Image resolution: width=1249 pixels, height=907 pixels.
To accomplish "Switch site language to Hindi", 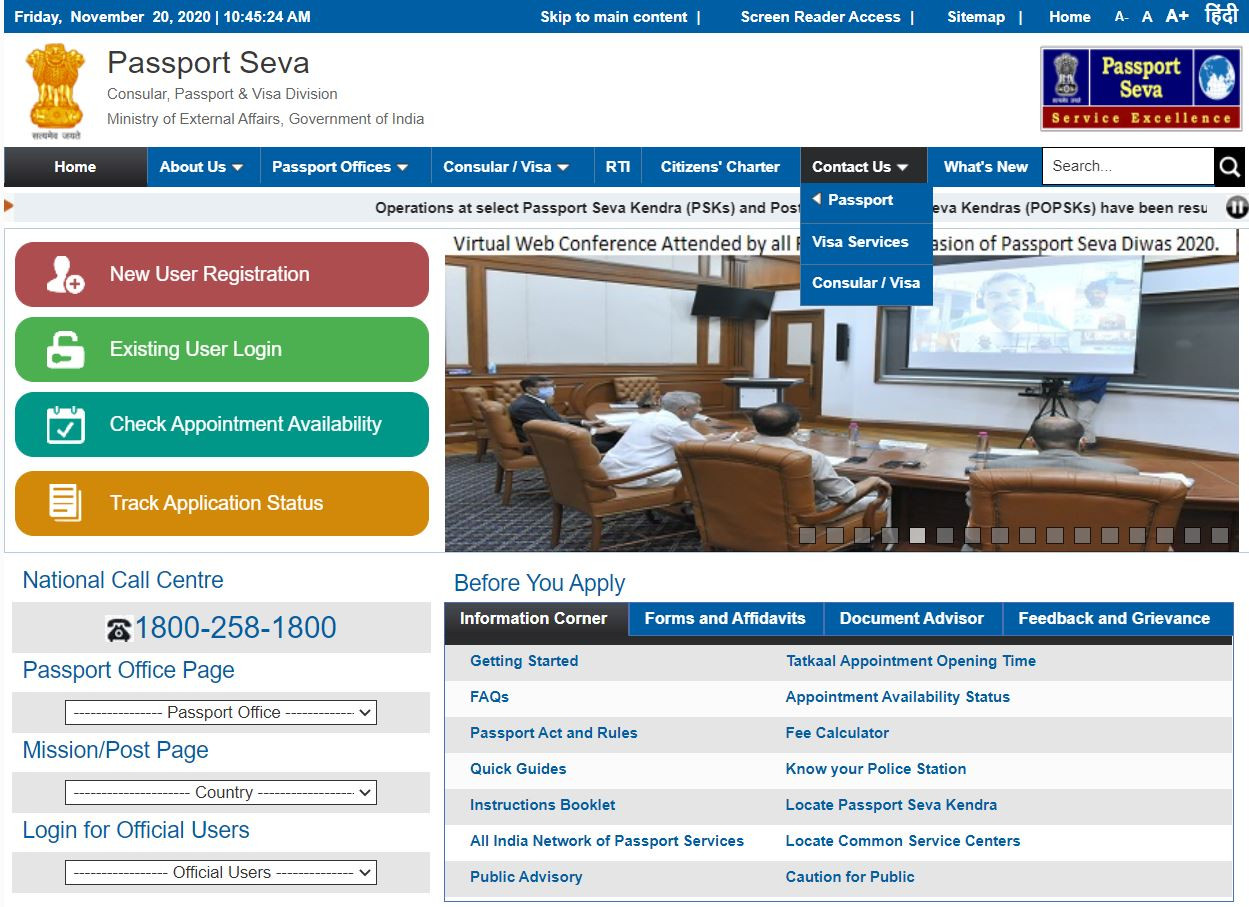I will (x=1221, y=16).
